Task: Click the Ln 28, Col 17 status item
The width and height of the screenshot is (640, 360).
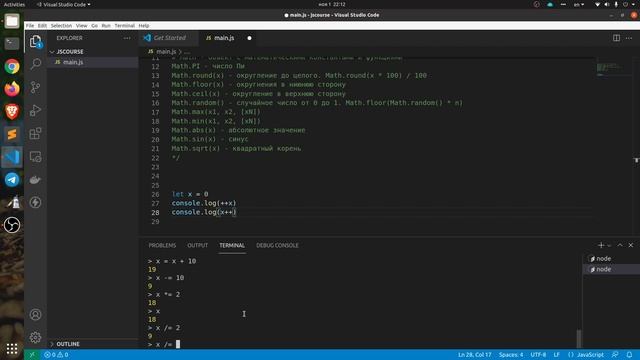Action: pos(475,355)
